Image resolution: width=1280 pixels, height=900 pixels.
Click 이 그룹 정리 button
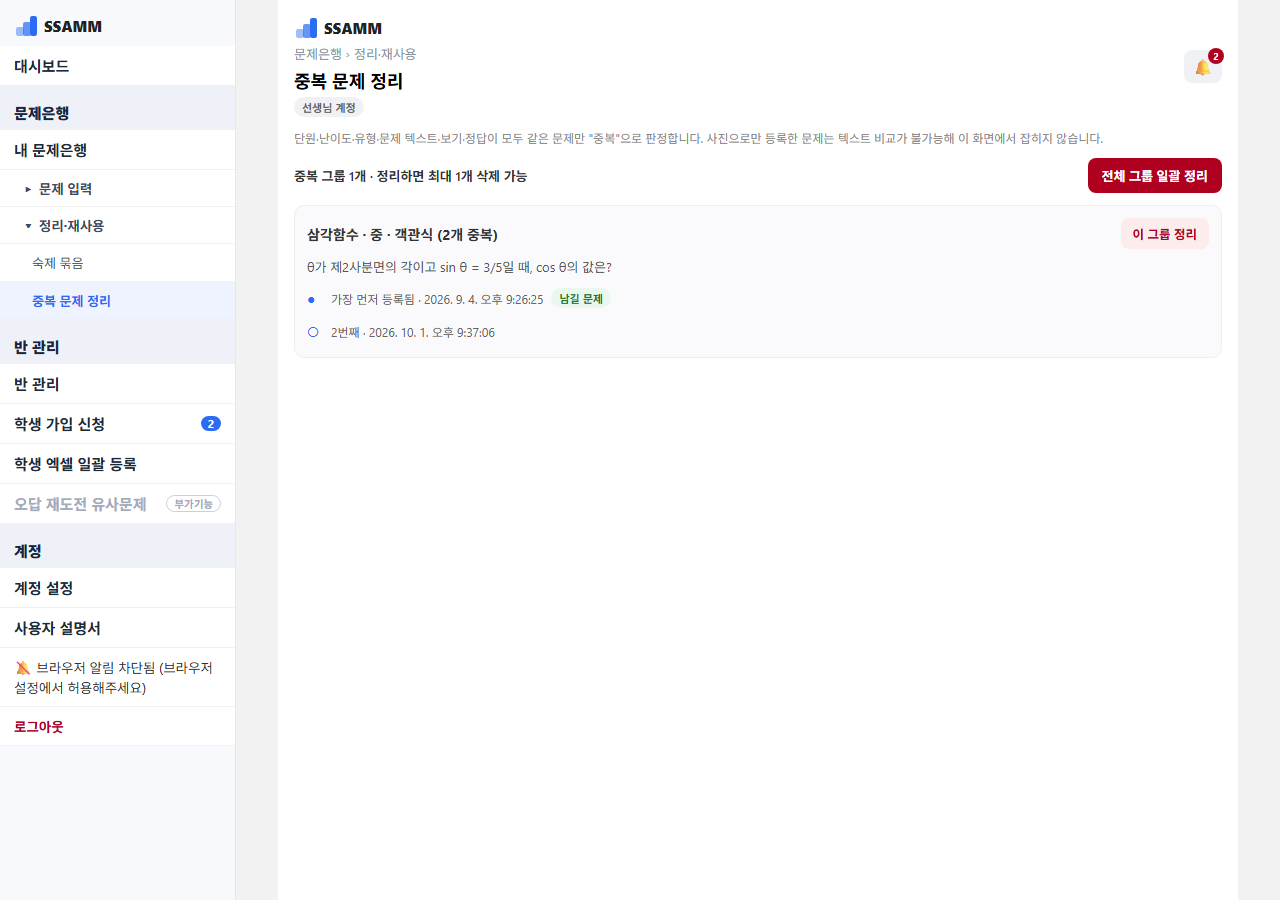point(1165,234)
